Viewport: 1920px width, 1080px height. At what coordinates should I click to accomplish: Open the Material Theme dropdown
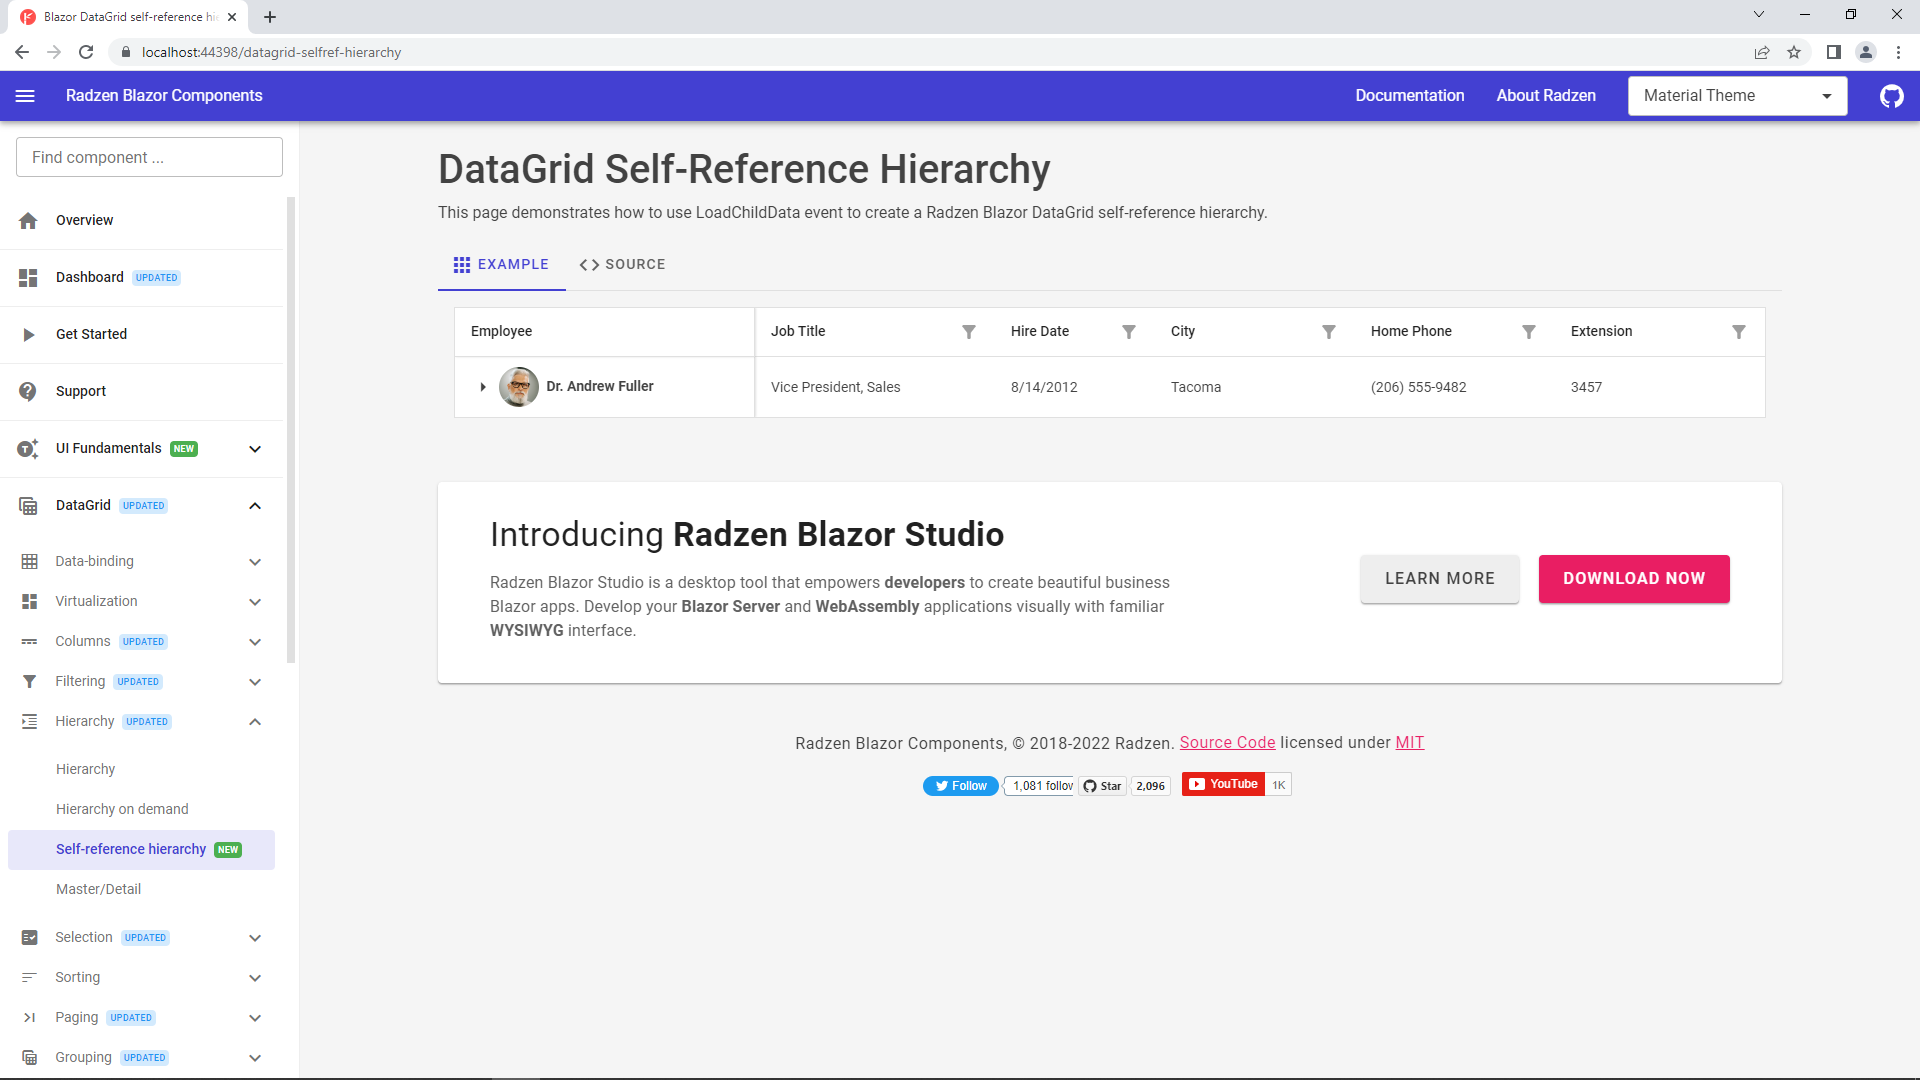coord(1737,96)
